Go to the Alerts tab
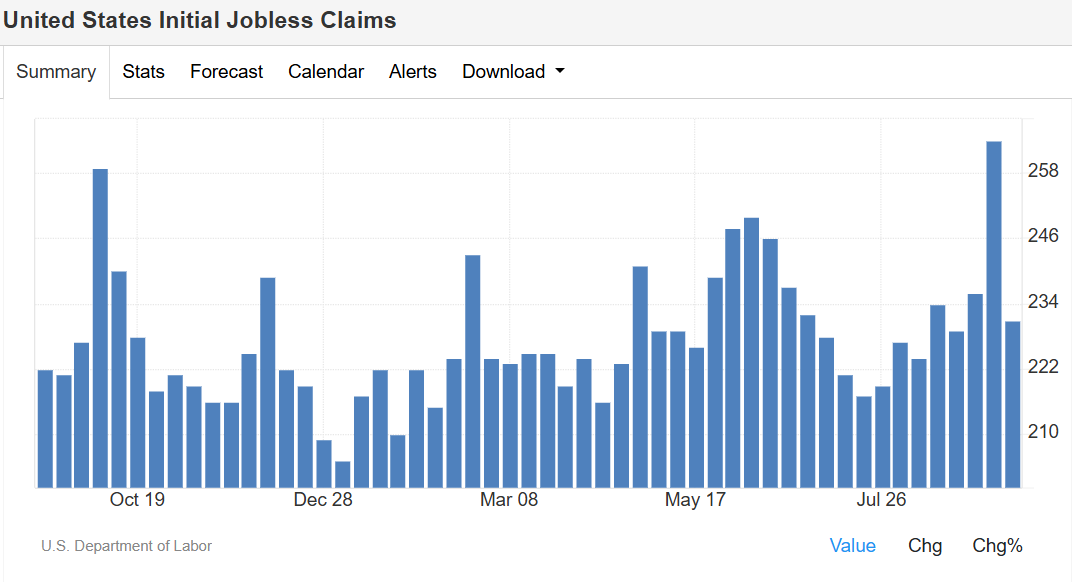This screenshot has width=1072, height=582. tap(413, 72)
